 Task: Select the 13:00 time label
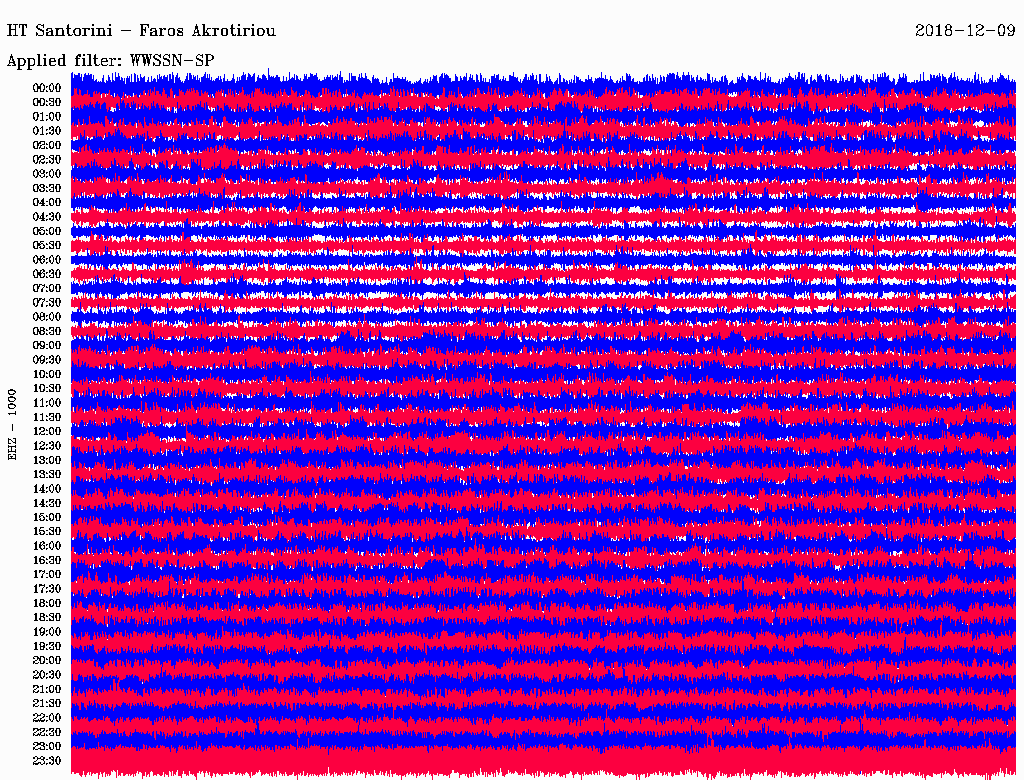[47, 460]
